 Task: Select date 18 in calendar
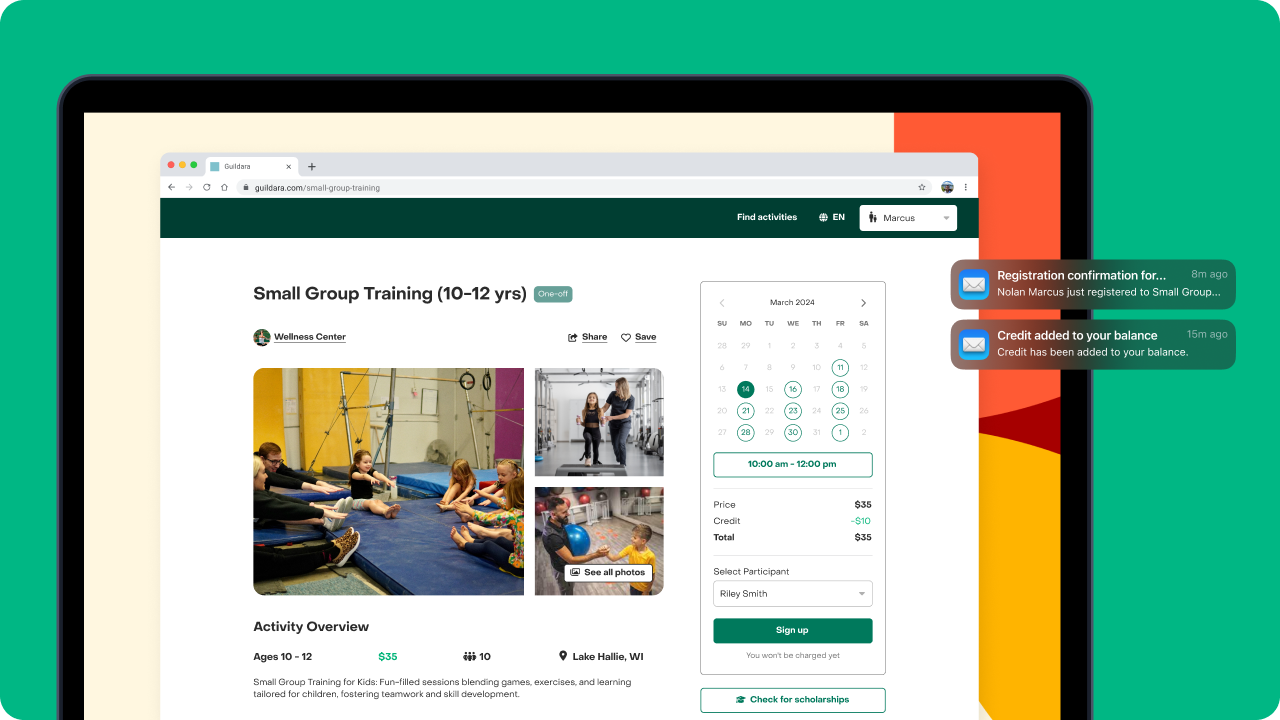click(840, 389)
